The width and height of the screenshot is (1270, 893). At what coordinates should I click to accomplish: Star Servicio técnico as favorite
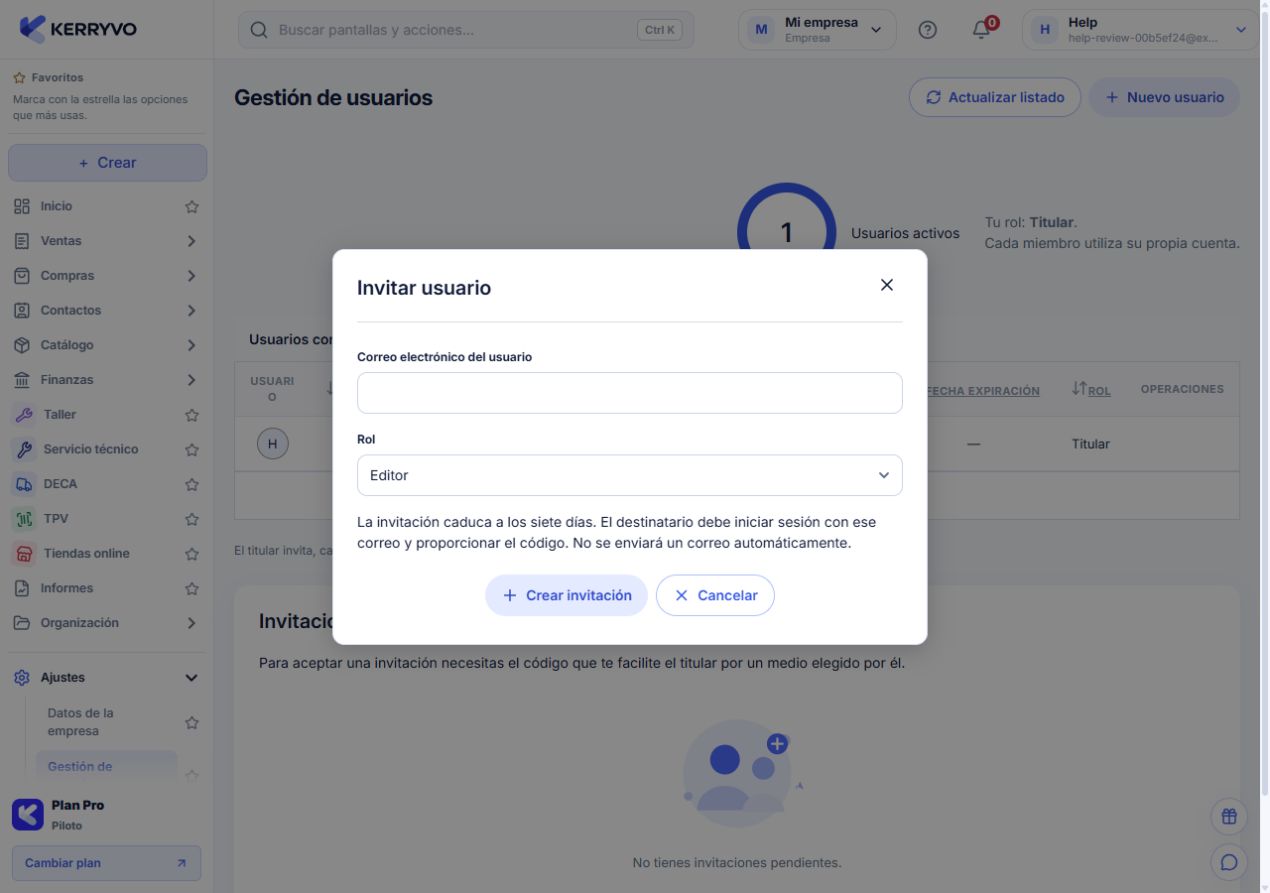[192, 450]
